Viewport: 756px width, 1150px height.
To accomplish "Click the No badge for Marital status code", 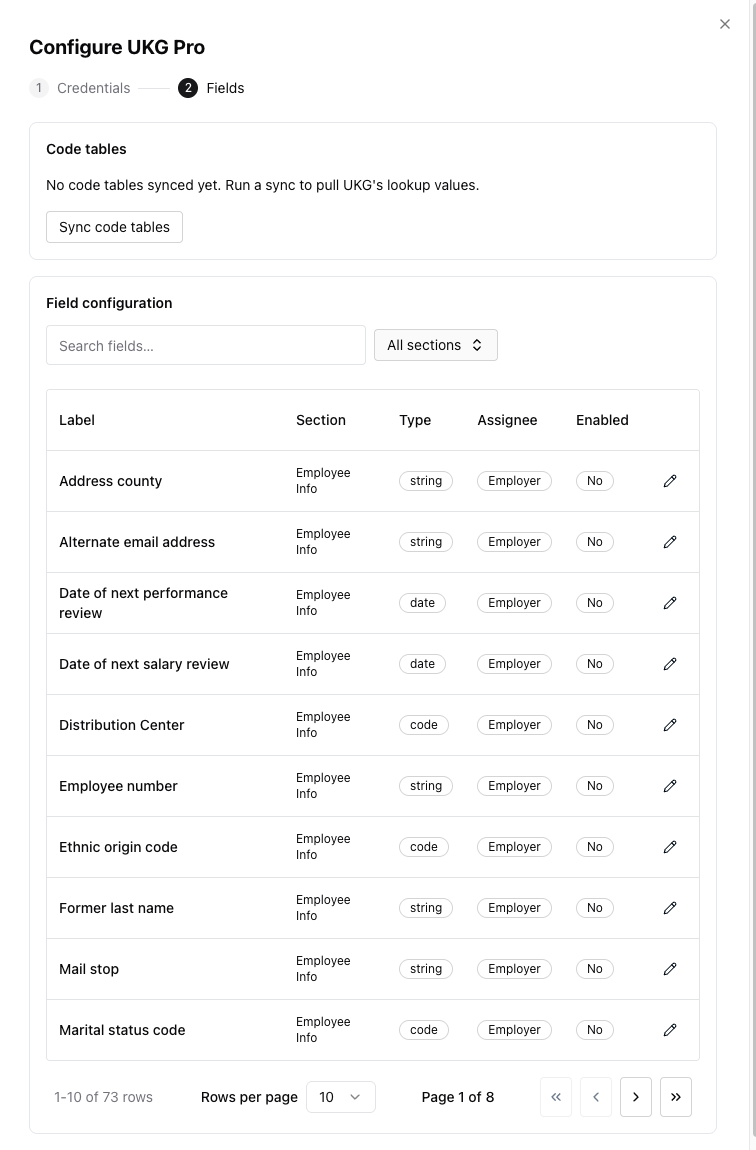I will pos(595,1030).
